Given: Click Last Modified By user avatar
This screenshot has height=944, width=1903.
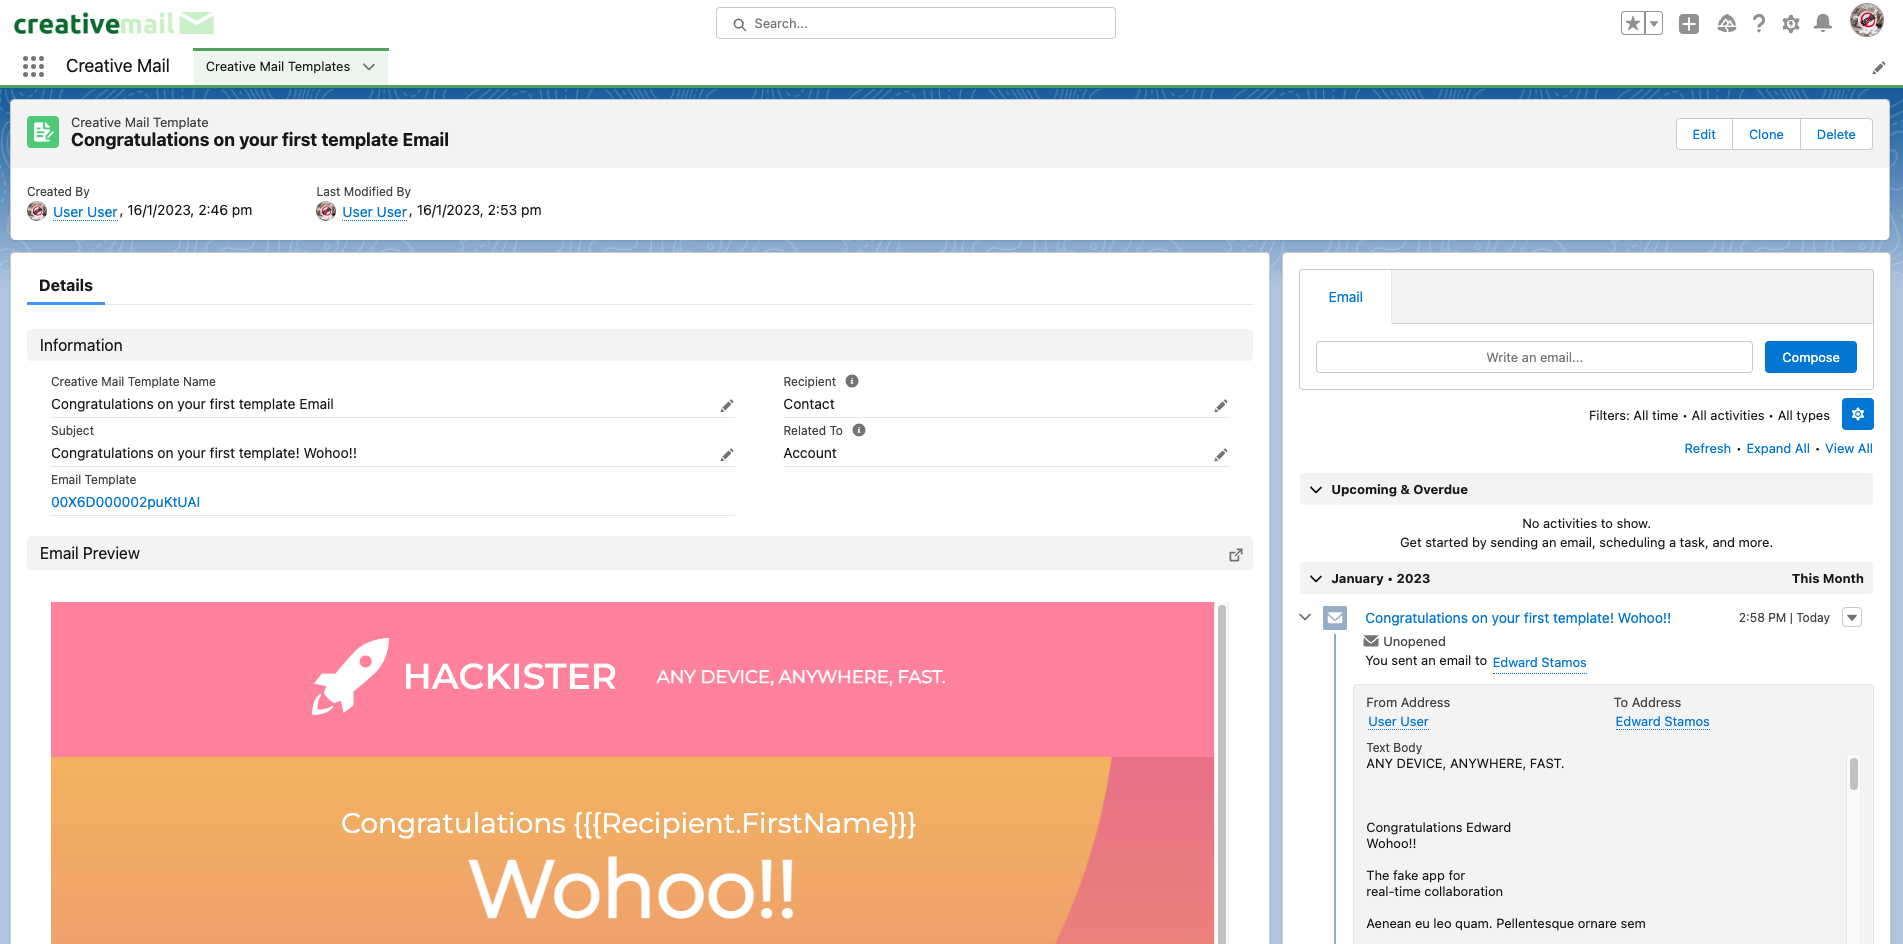Looking at the screenshot, I should pyautogui.click(x=326, y=211).
